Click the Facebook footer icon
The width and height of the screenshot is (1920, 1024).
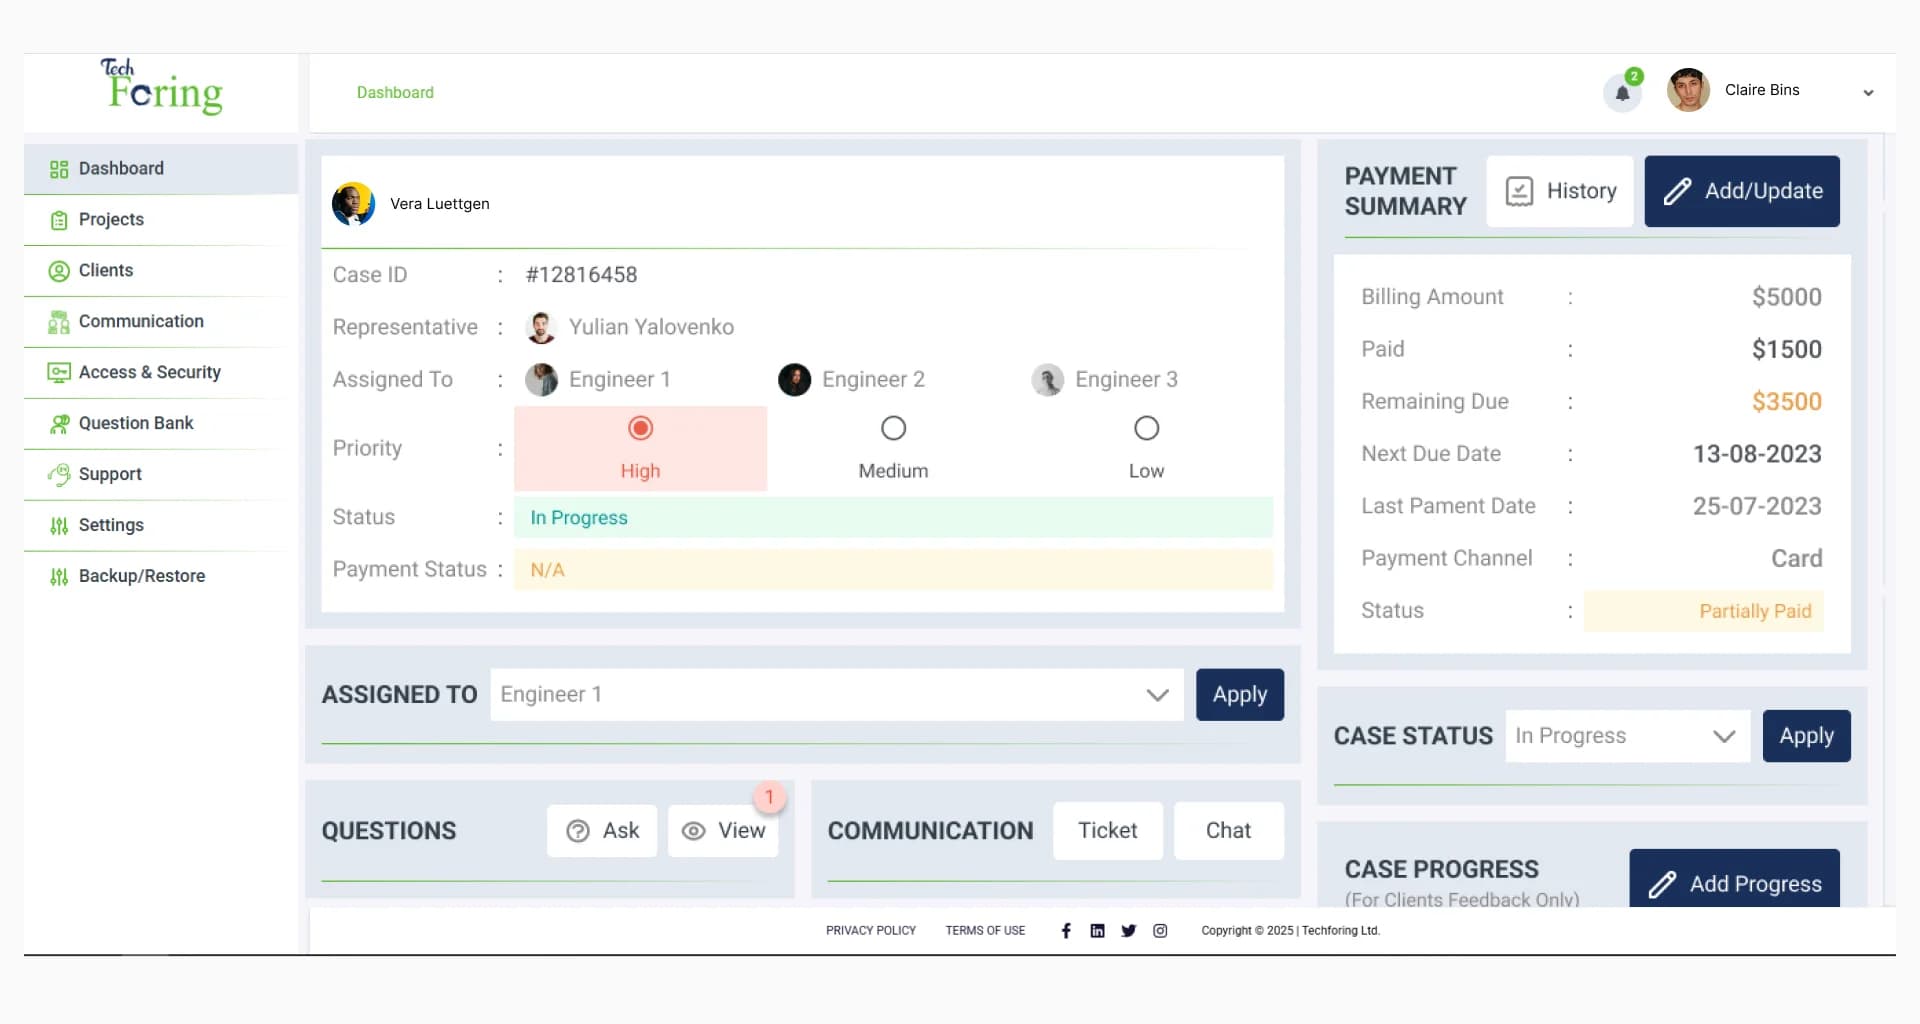(x=1066, y=931)
